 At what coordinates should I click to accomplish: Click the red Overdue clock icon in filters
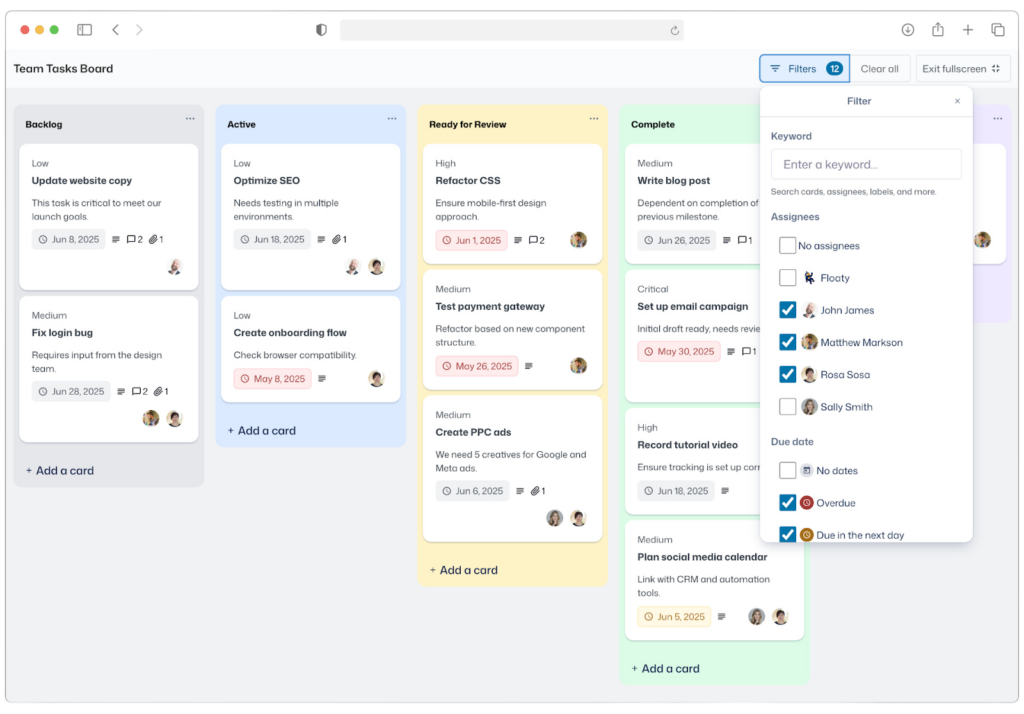pos(806,502)
